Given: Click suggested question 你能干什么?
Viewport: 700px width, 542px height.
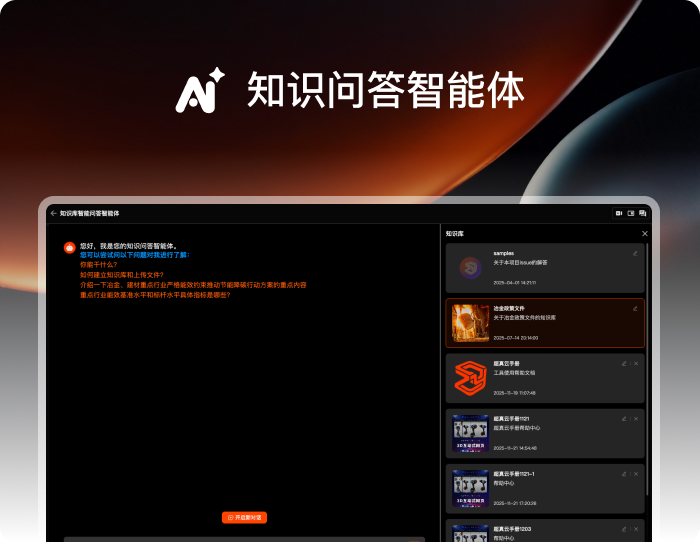Looking at the screenshot, I should (x=98, y=264).
